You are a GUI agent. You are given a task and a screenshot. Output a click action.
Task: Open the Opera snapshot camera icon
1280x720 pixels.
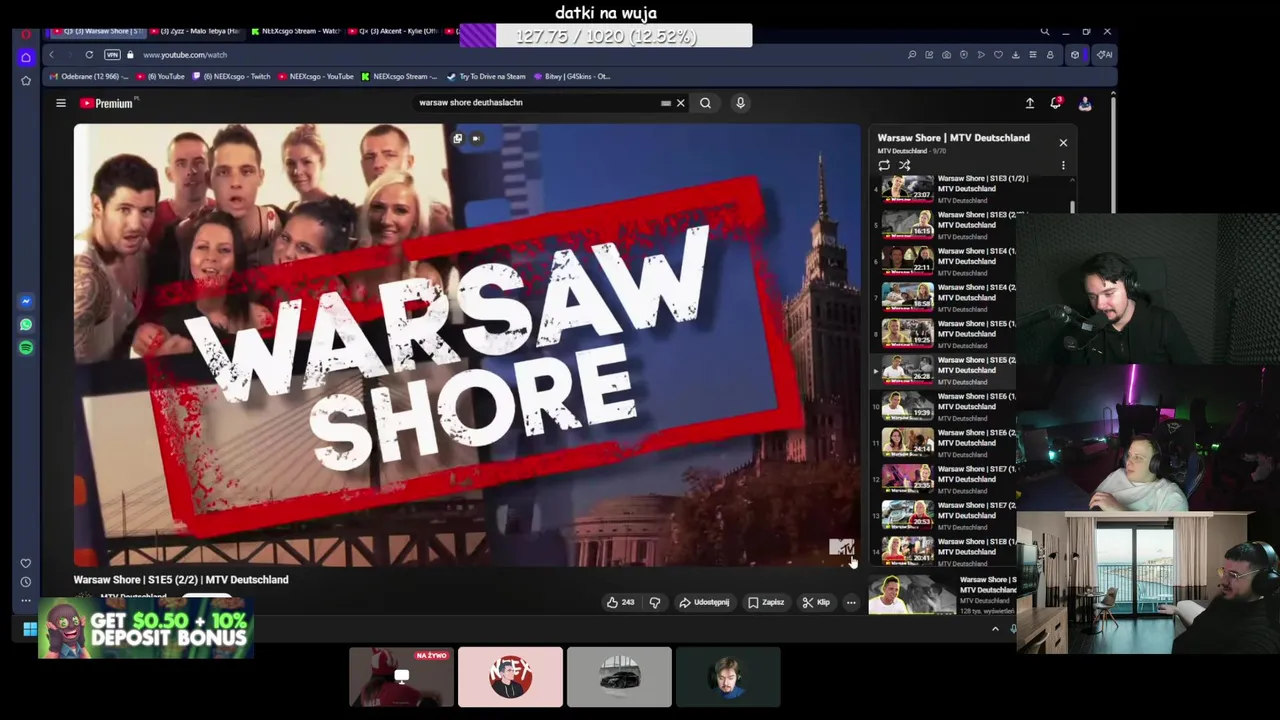[x=946, y=55]
